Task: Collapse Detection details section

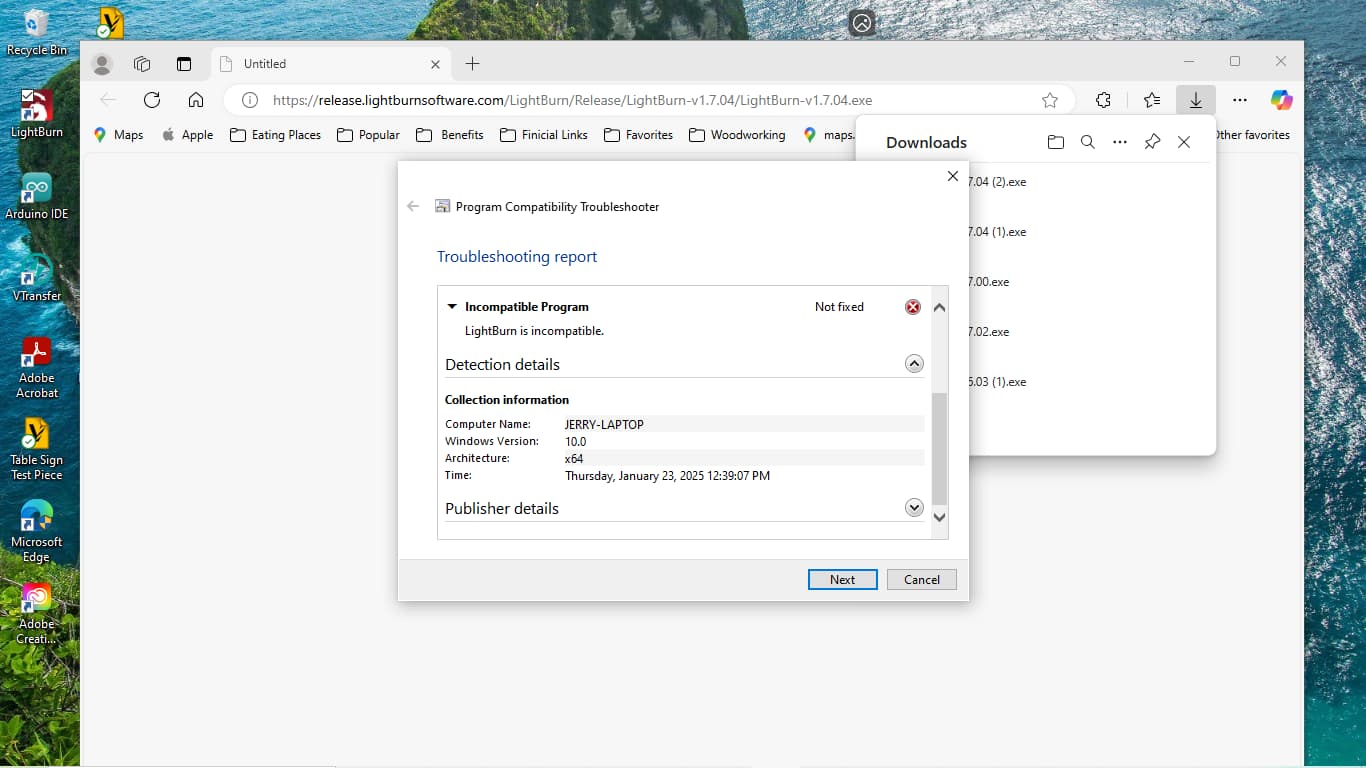Action: pos(914,364)
